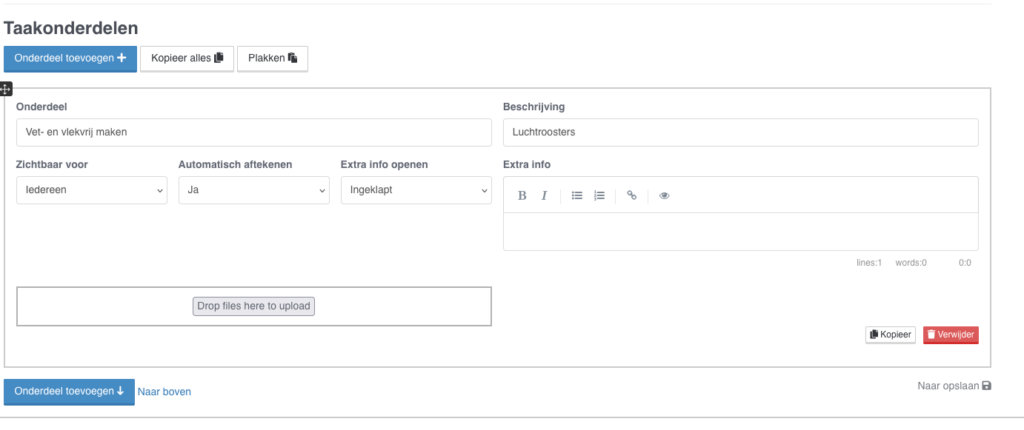The height and width of the screenshot is (430, 1024).
Task: Click the drag-move handle icon of the onderdeel
Action: [x=6, y=89]
